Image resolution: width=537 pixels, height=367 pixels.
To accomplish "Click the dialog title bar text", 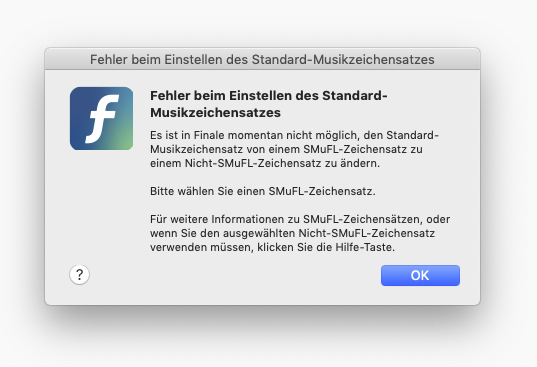I will (262, 60).
